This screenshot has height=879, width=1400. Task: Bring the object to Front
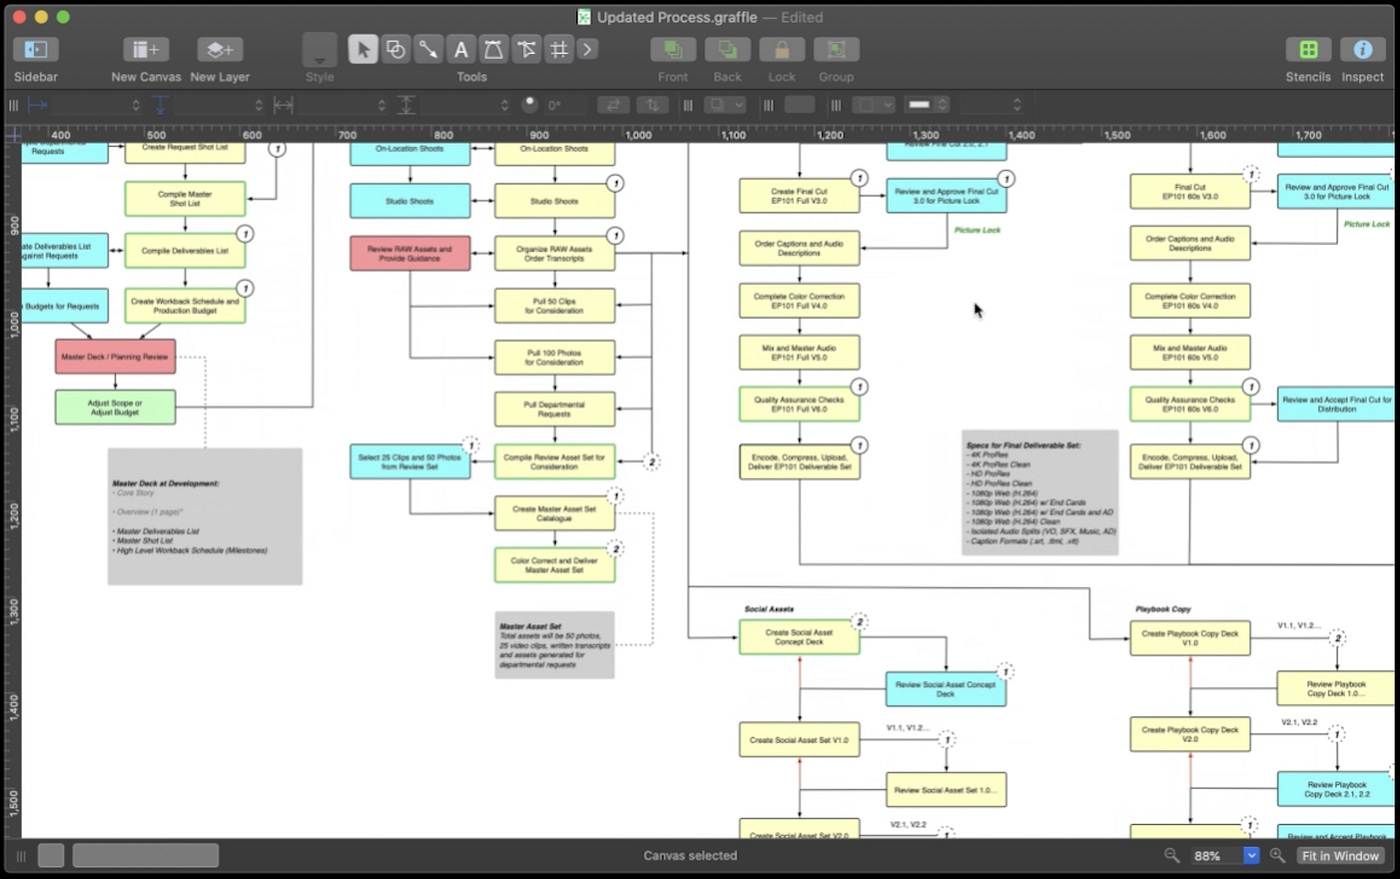[x=673, y=50]
